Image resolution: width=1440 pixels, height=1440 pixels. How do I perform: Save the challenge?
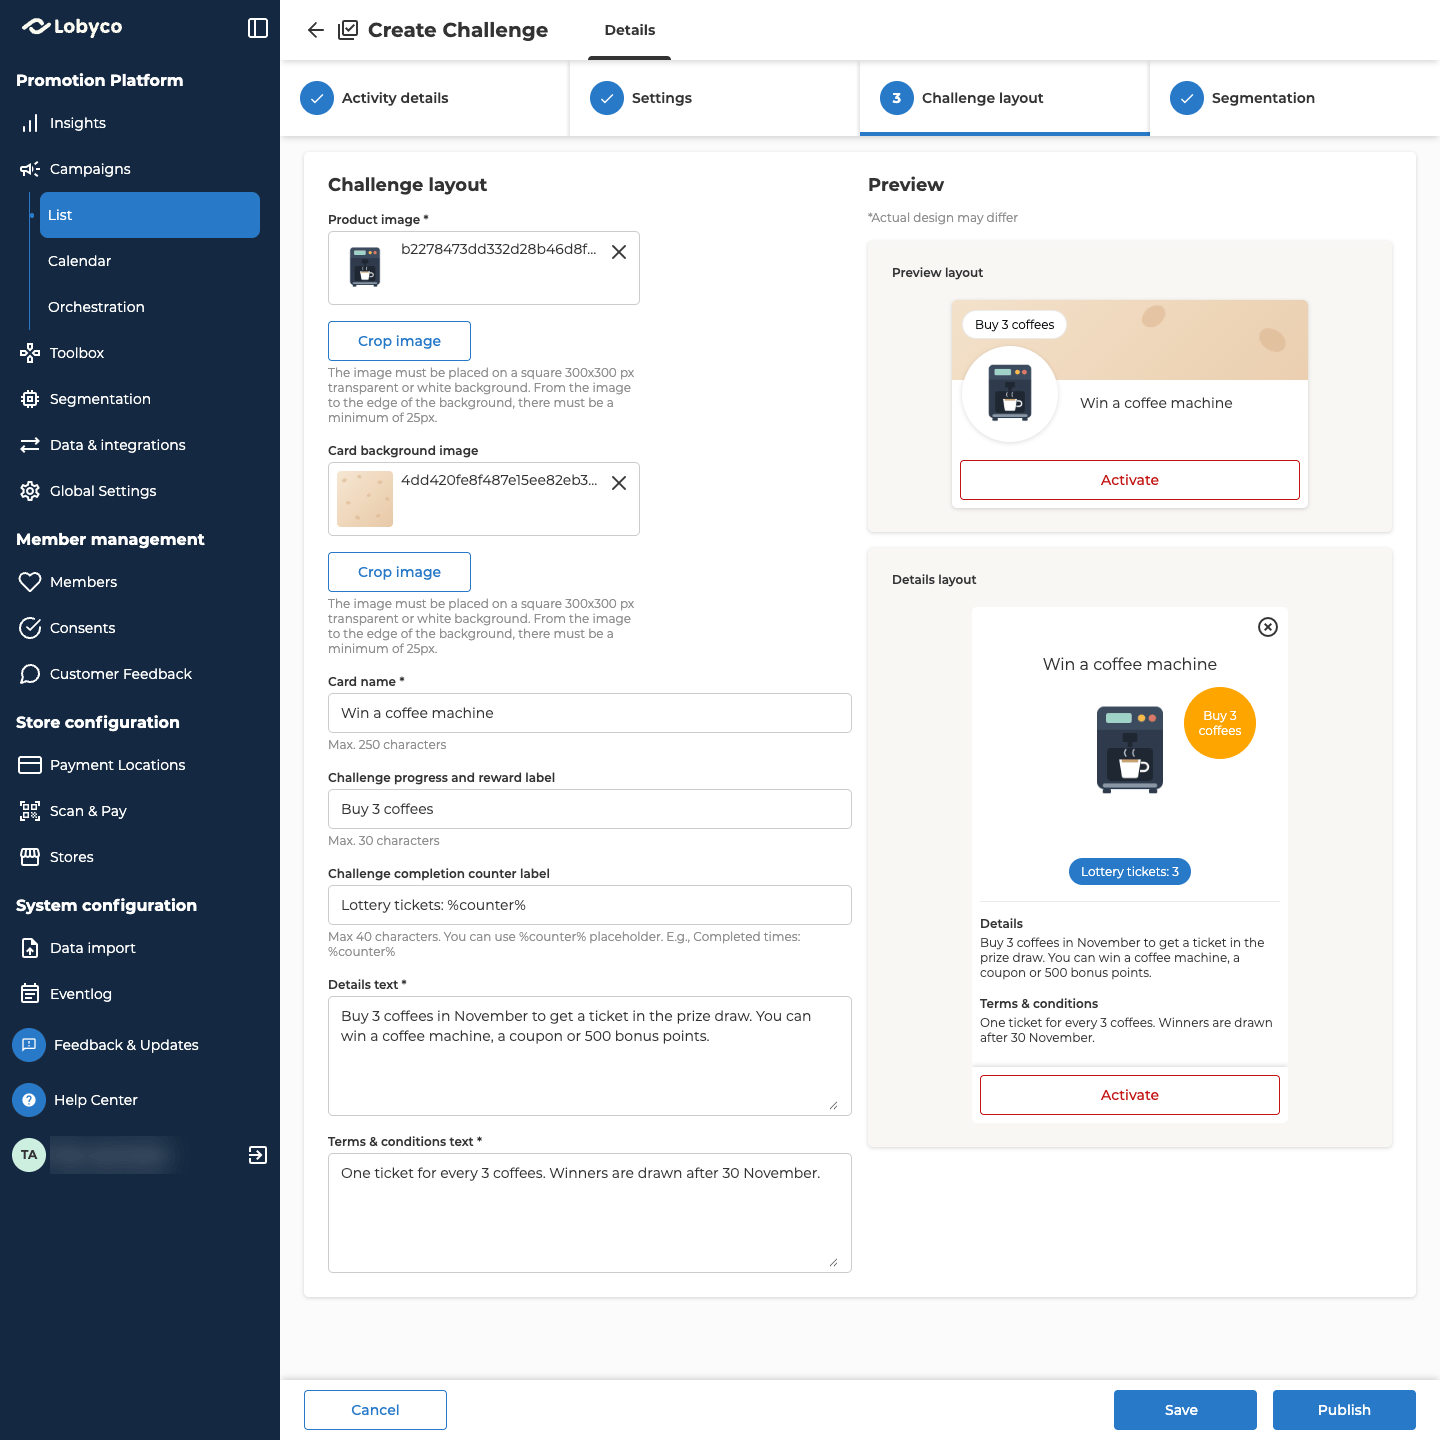point(1185,1410)
